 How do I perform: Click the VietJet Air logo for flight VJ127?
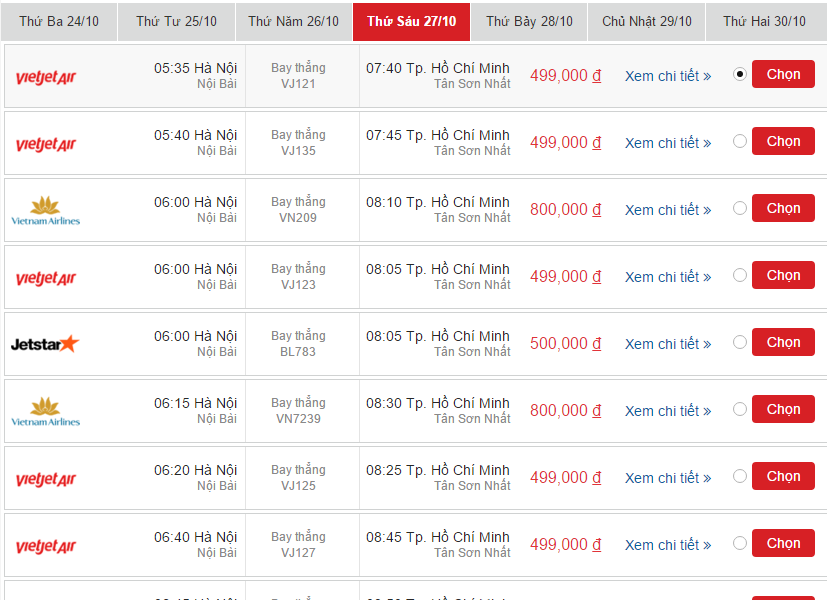pos(46,546)
